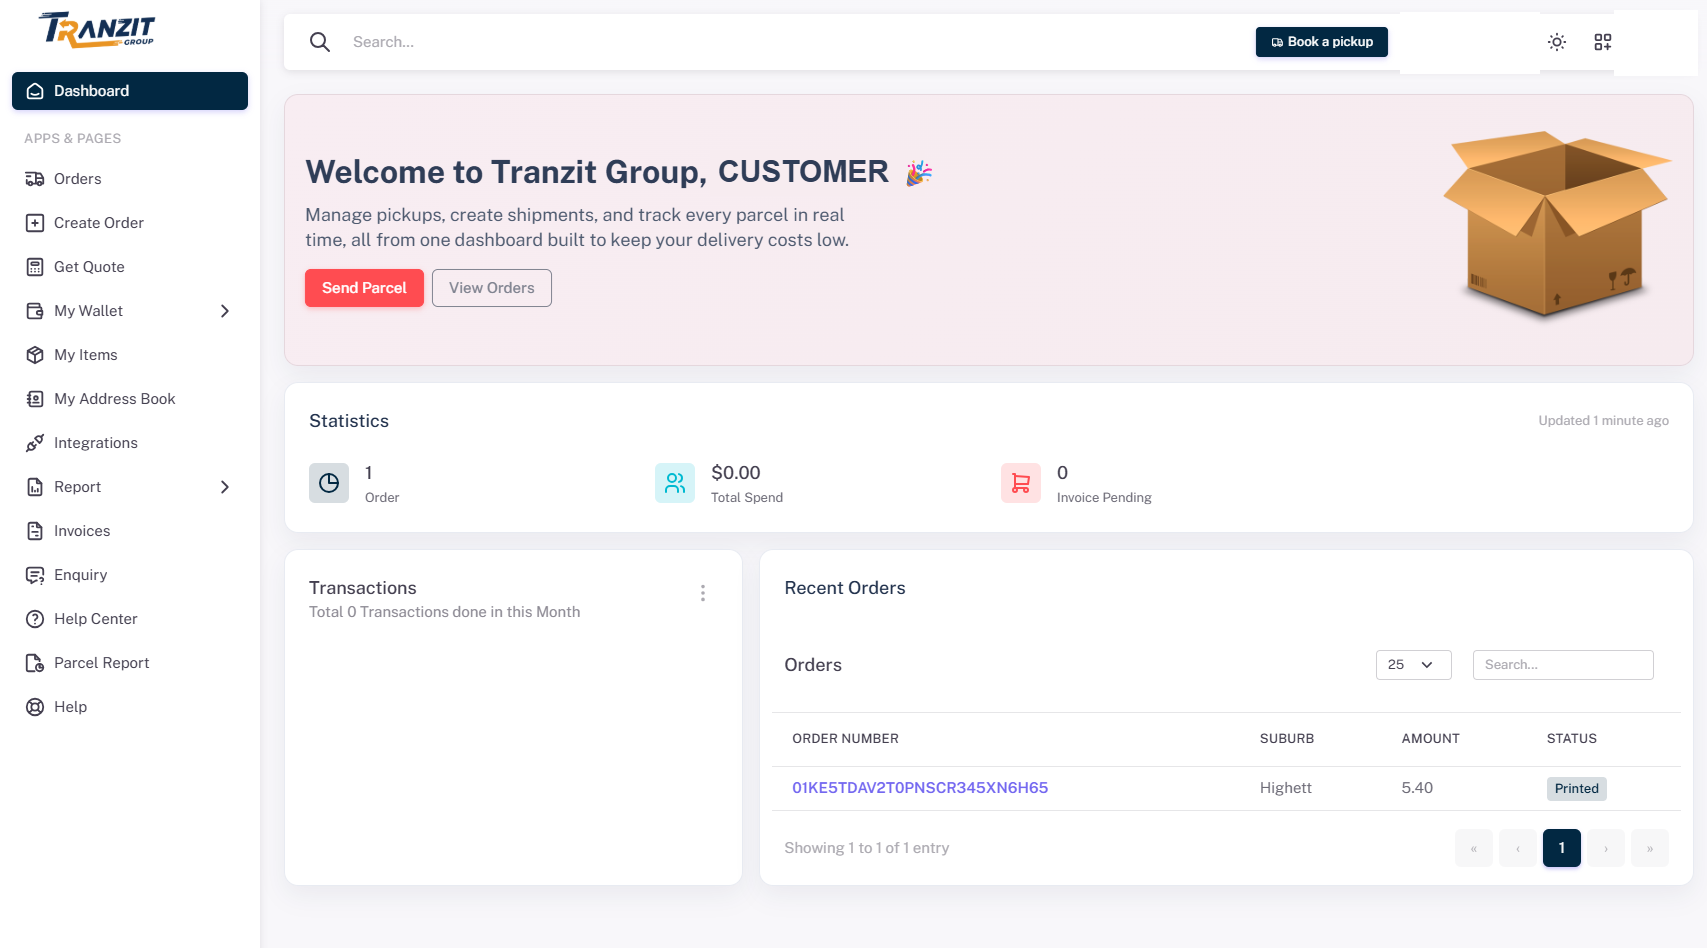Click the red Send Parcel button
The height and width of the screenshot is (948, 1707).
coord(364,288)
